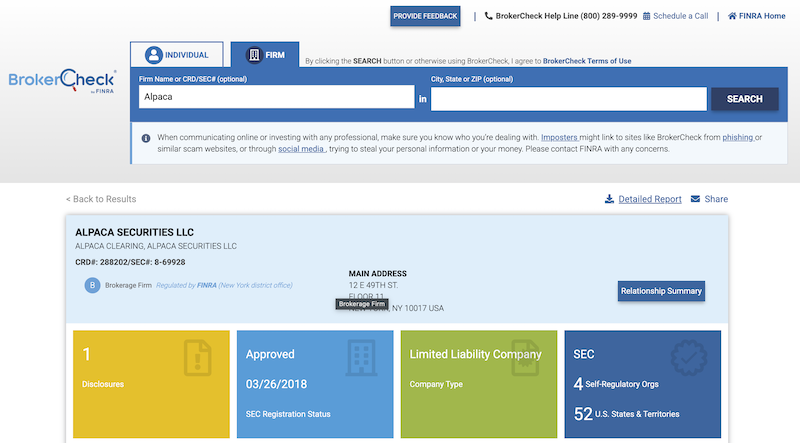The image size is (800, 443).
Task: Click the BrokerCheck by FINRA logo
Action: pos(62,81)
